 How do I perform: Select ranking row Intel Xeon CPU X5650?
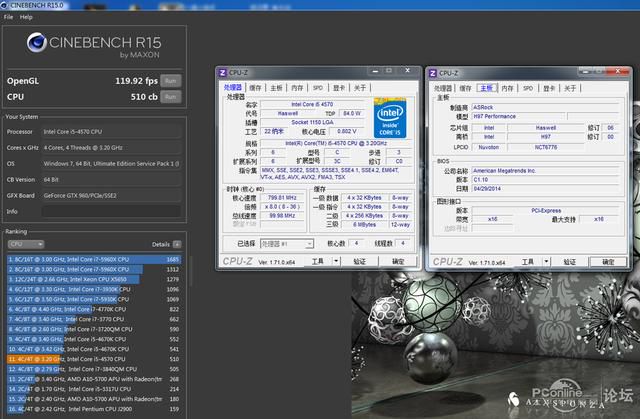tap(94, 279)
